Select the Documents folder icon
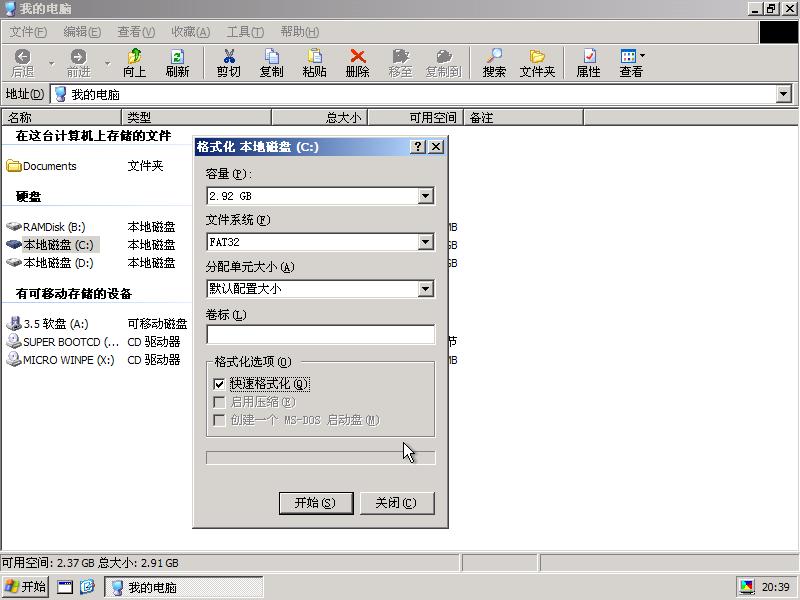Viewport: 800px width, 600px height. pos(14,166)
